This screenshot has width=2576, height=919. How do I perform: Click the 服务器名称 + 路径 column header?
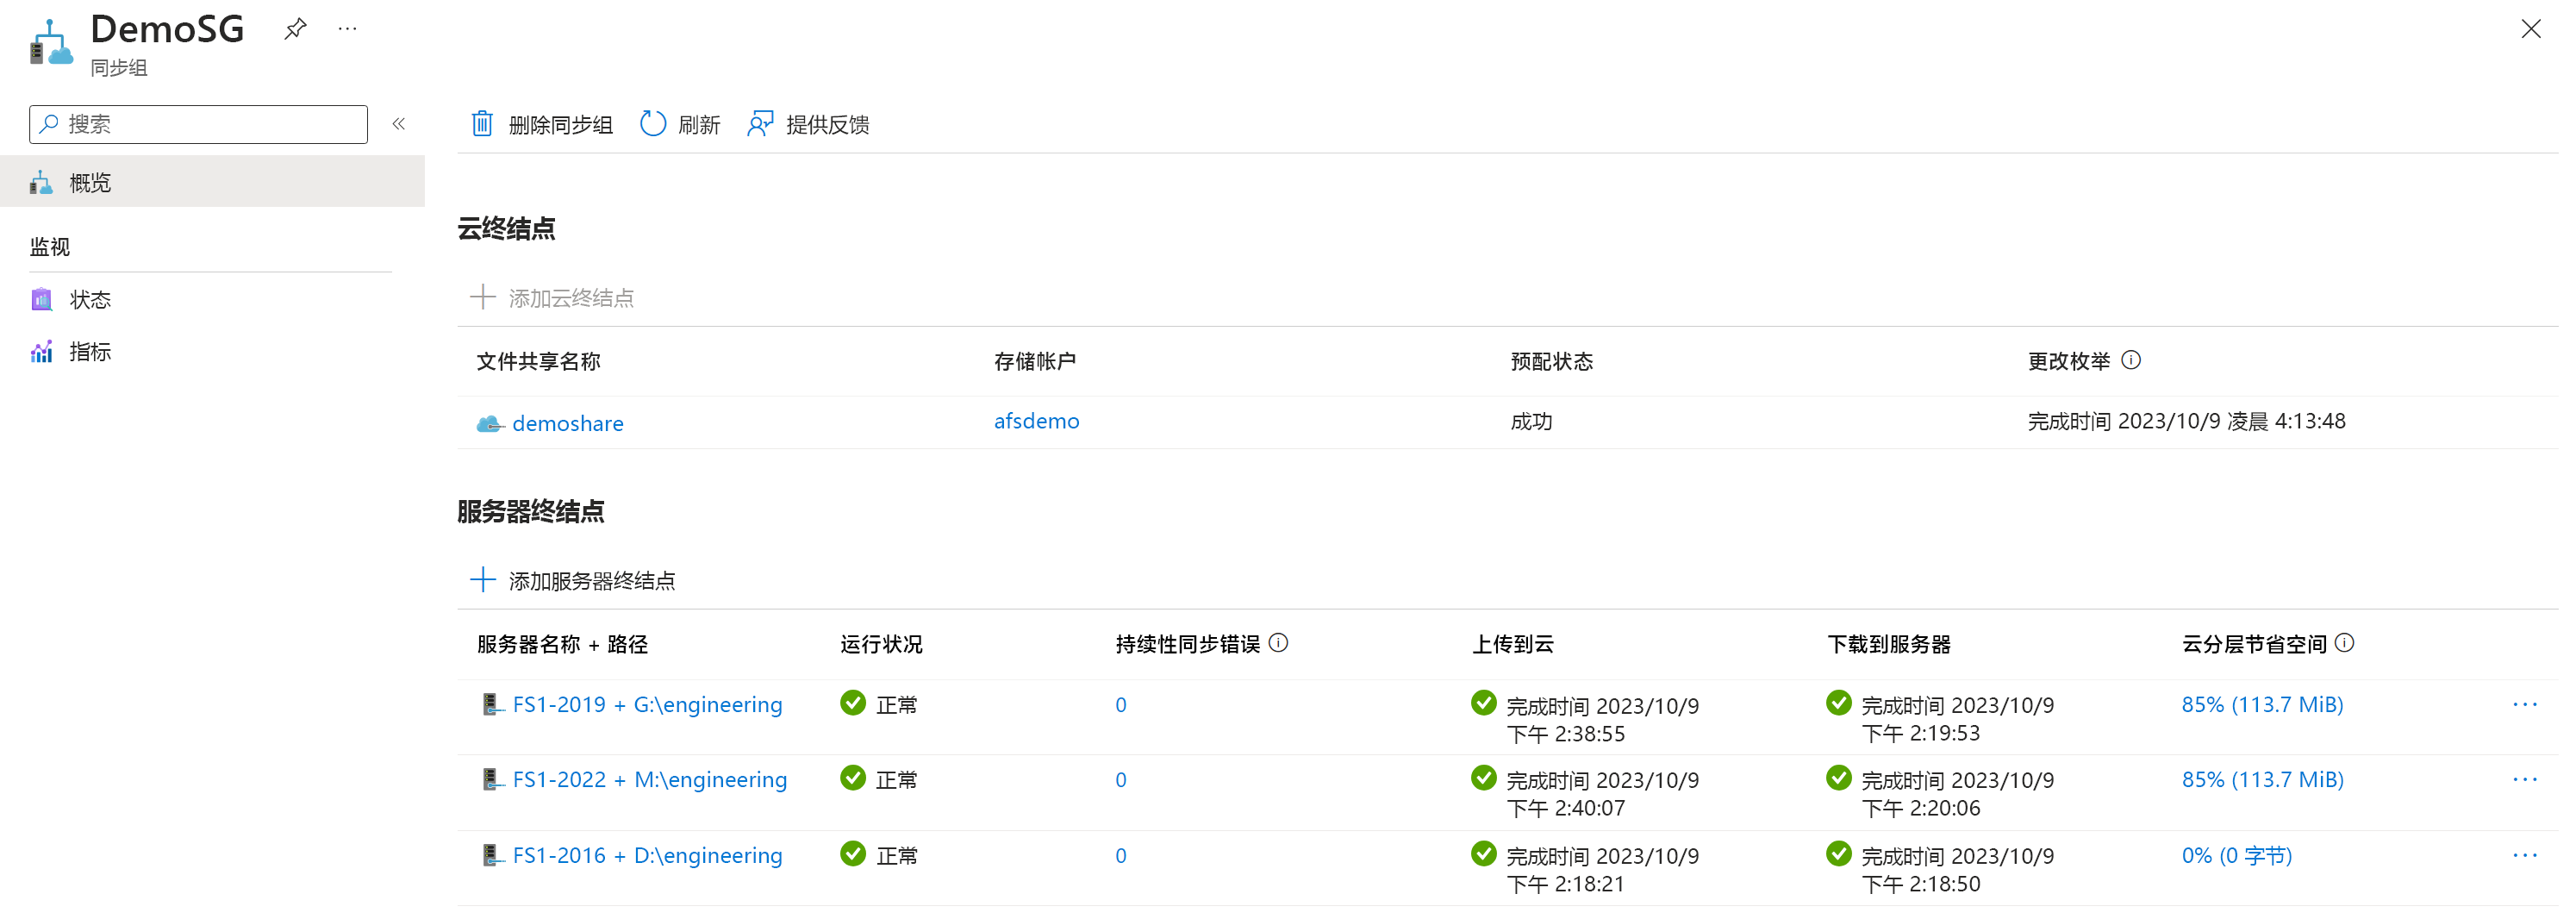[x=562, y=644]
